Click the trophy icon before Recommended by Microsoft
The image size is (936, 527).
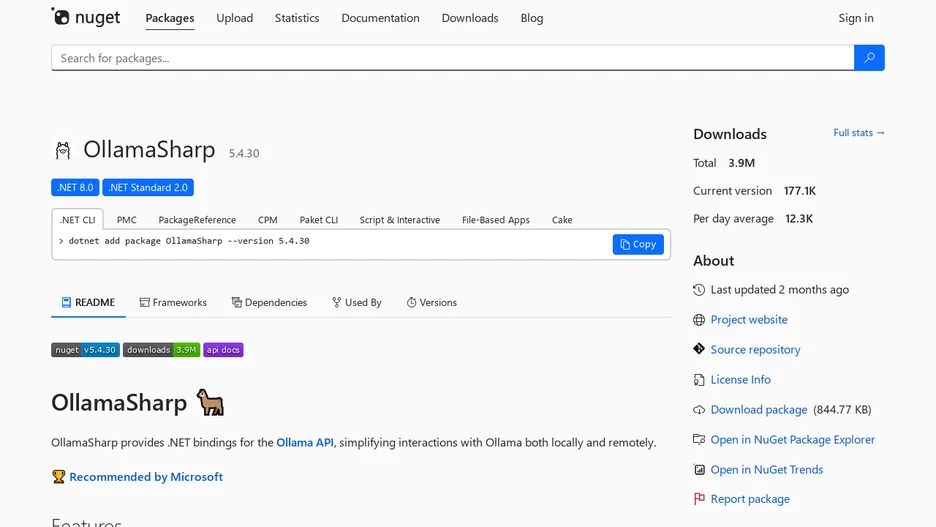58,477
